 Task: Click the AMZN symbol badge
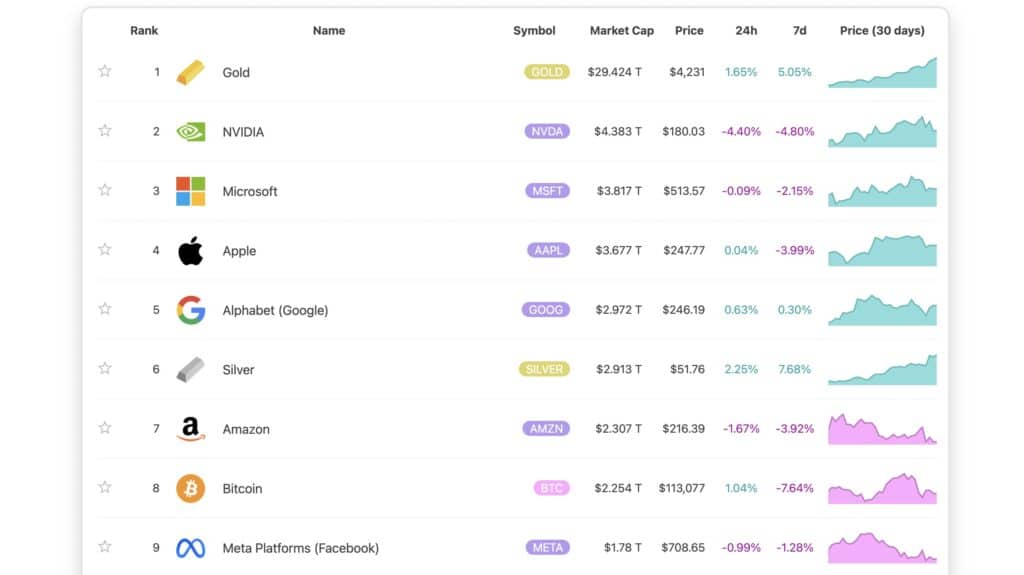click(546, 429)
